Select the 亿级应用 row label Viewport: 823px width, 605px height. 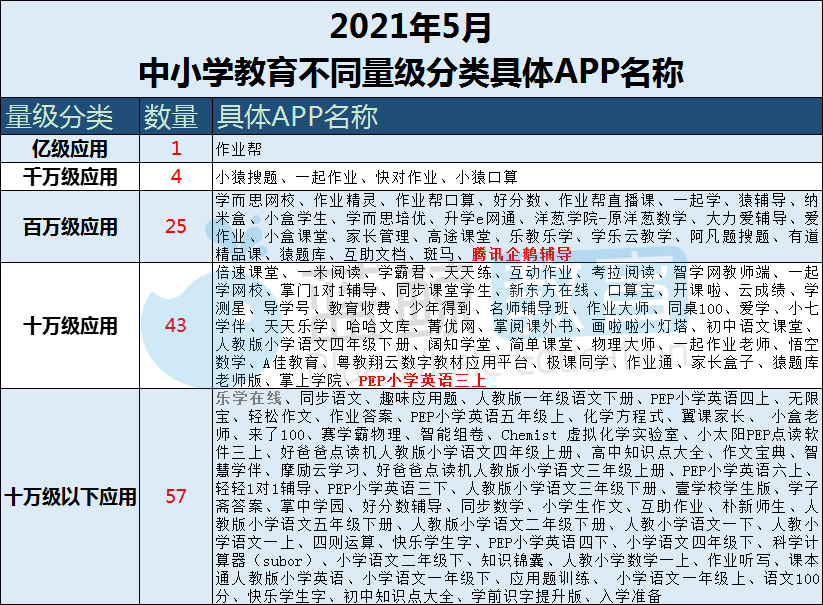pos(70,150)
